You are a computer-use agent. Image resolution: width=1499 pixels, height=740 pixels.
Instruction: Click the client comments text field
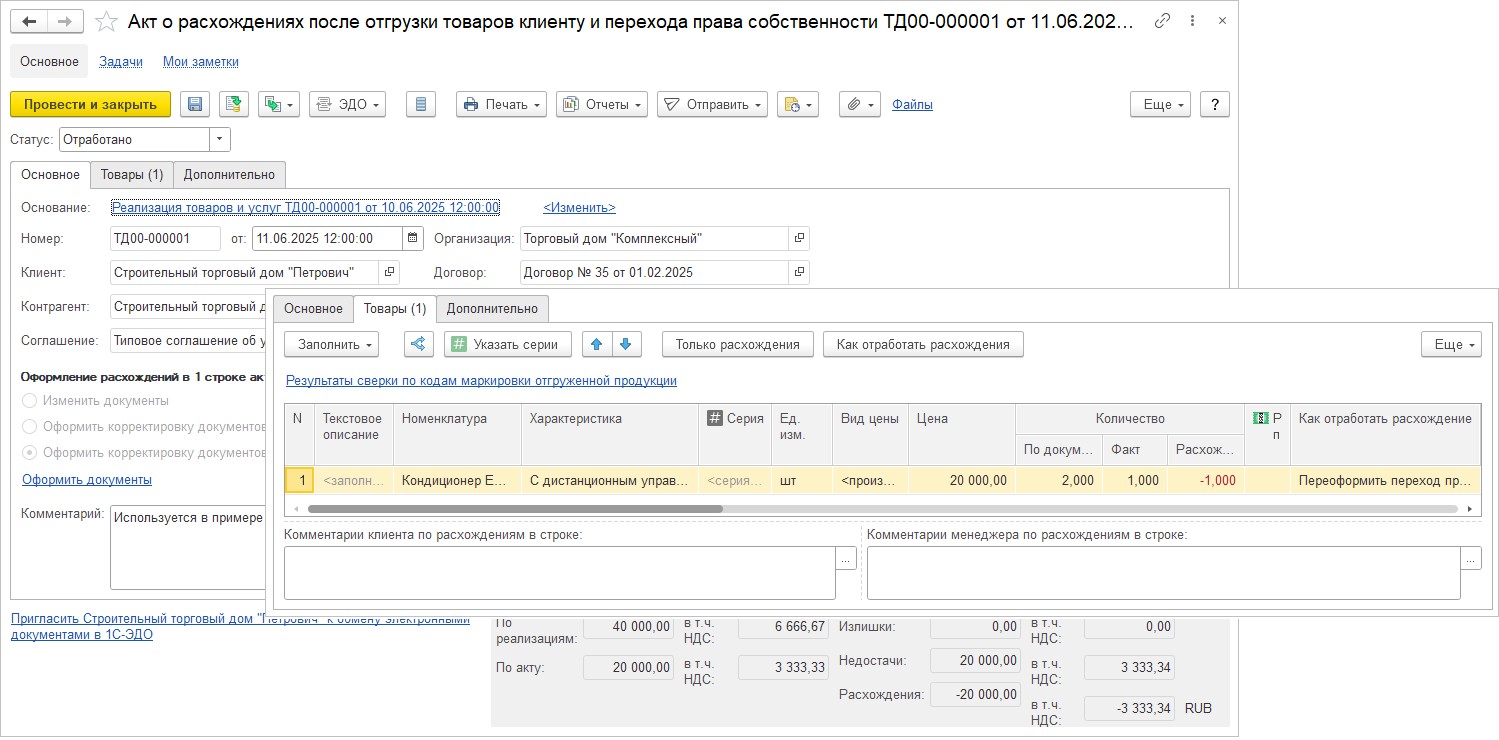click(x=560, y=573)
